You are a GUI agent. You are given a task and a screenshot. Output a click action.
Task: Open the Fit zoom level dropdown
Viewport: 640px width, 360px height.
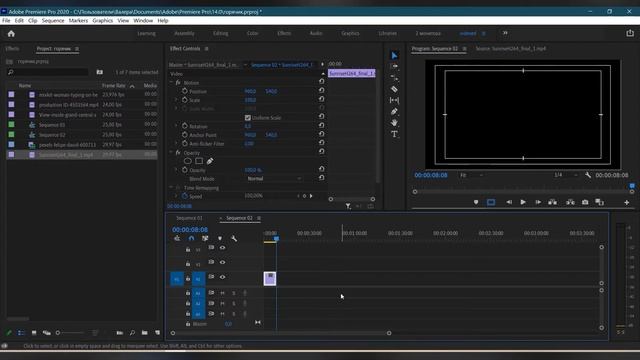click(471, 175)
